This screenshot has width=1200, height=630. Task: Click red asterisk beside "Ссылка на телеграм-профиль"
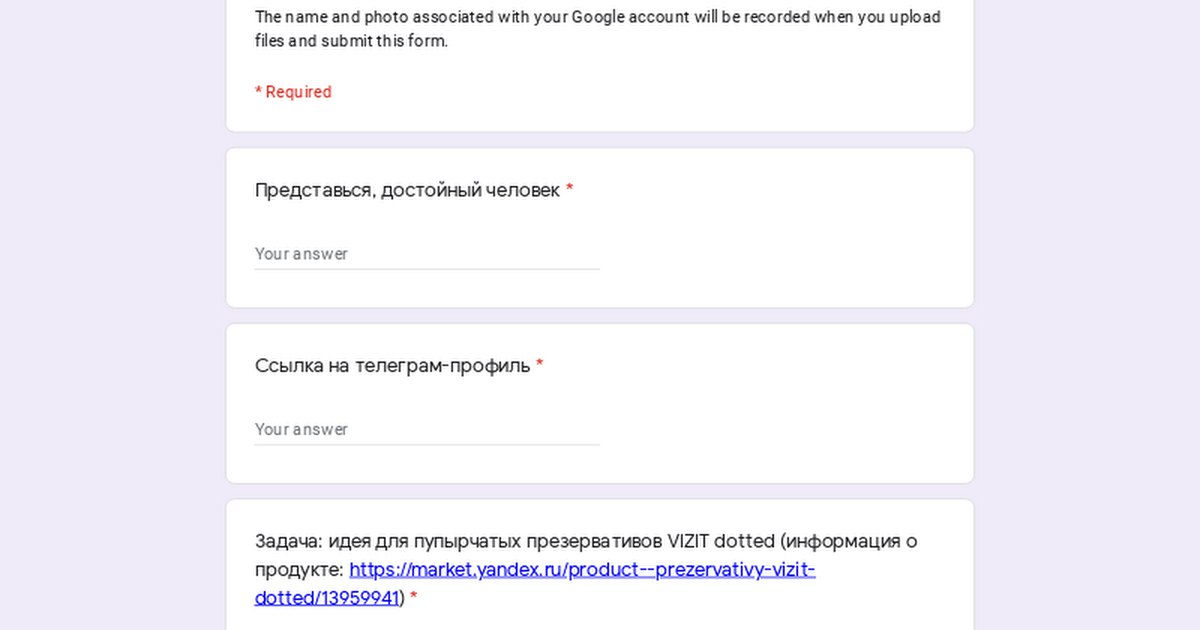click(540, 365)
